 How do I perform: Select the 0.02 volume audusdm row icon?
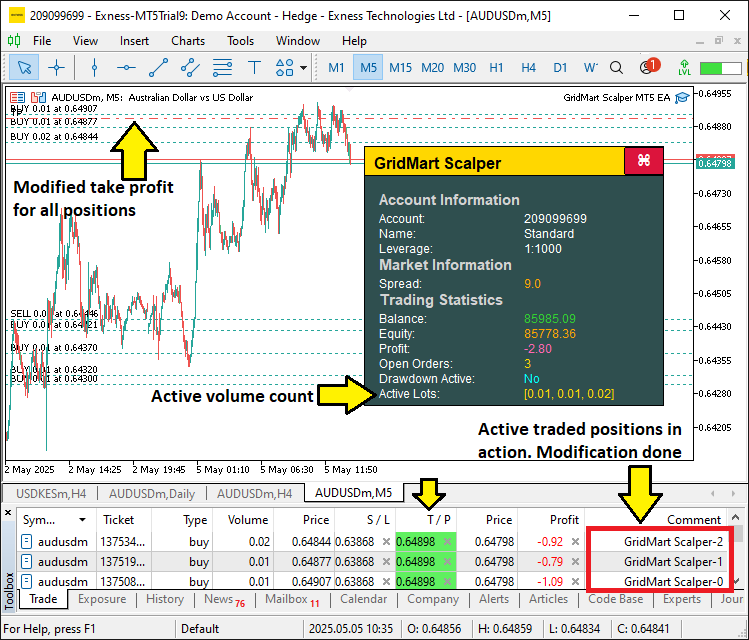[x=27, y=542]
